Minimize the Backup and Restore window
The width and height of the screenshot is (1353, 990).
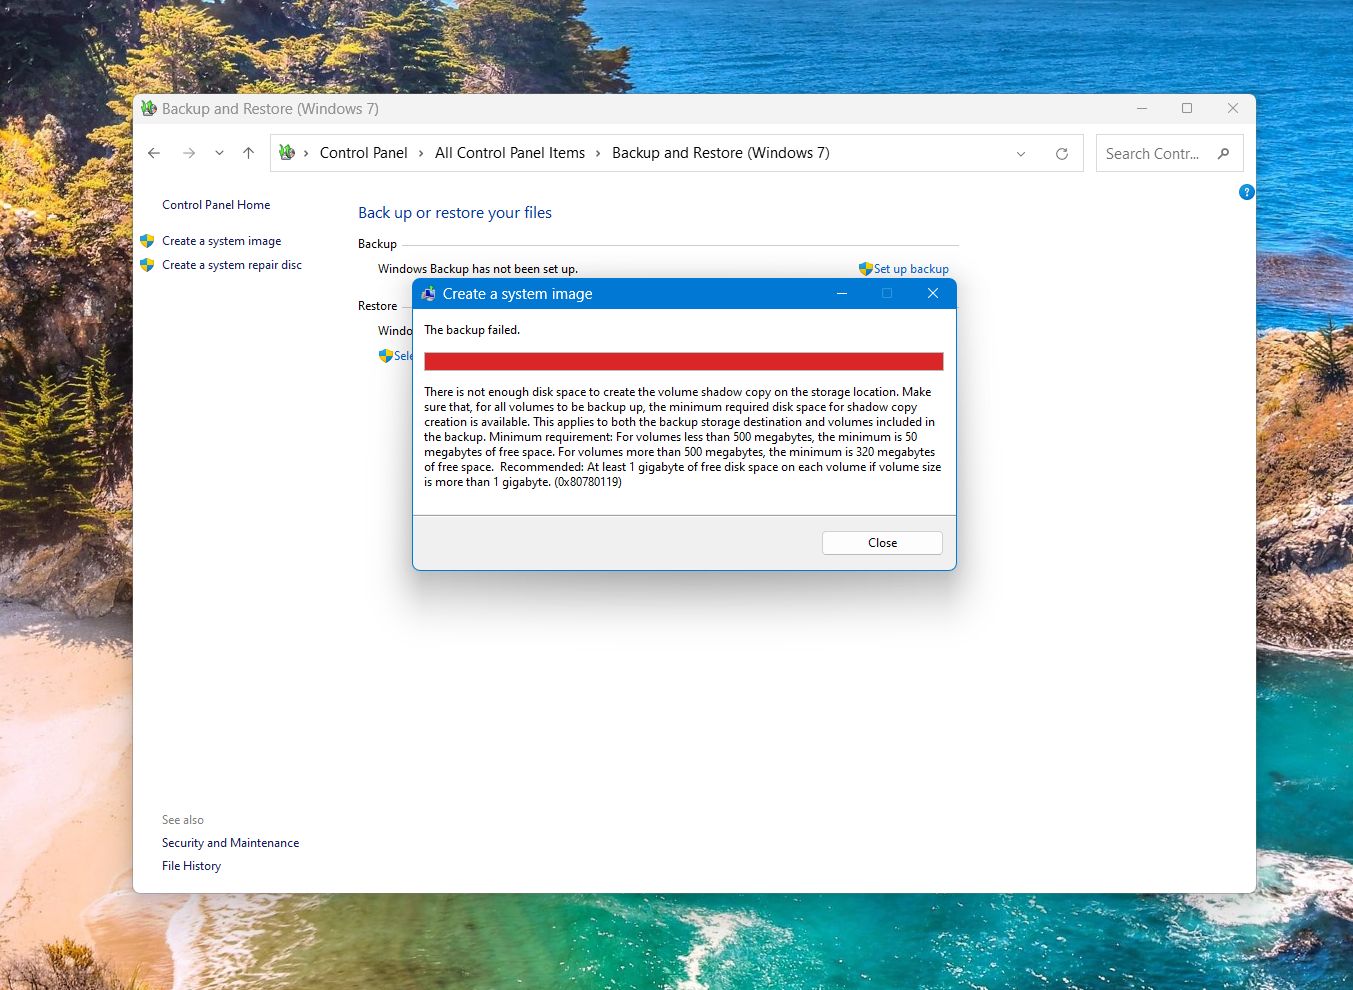click(x=1142, y=108)
